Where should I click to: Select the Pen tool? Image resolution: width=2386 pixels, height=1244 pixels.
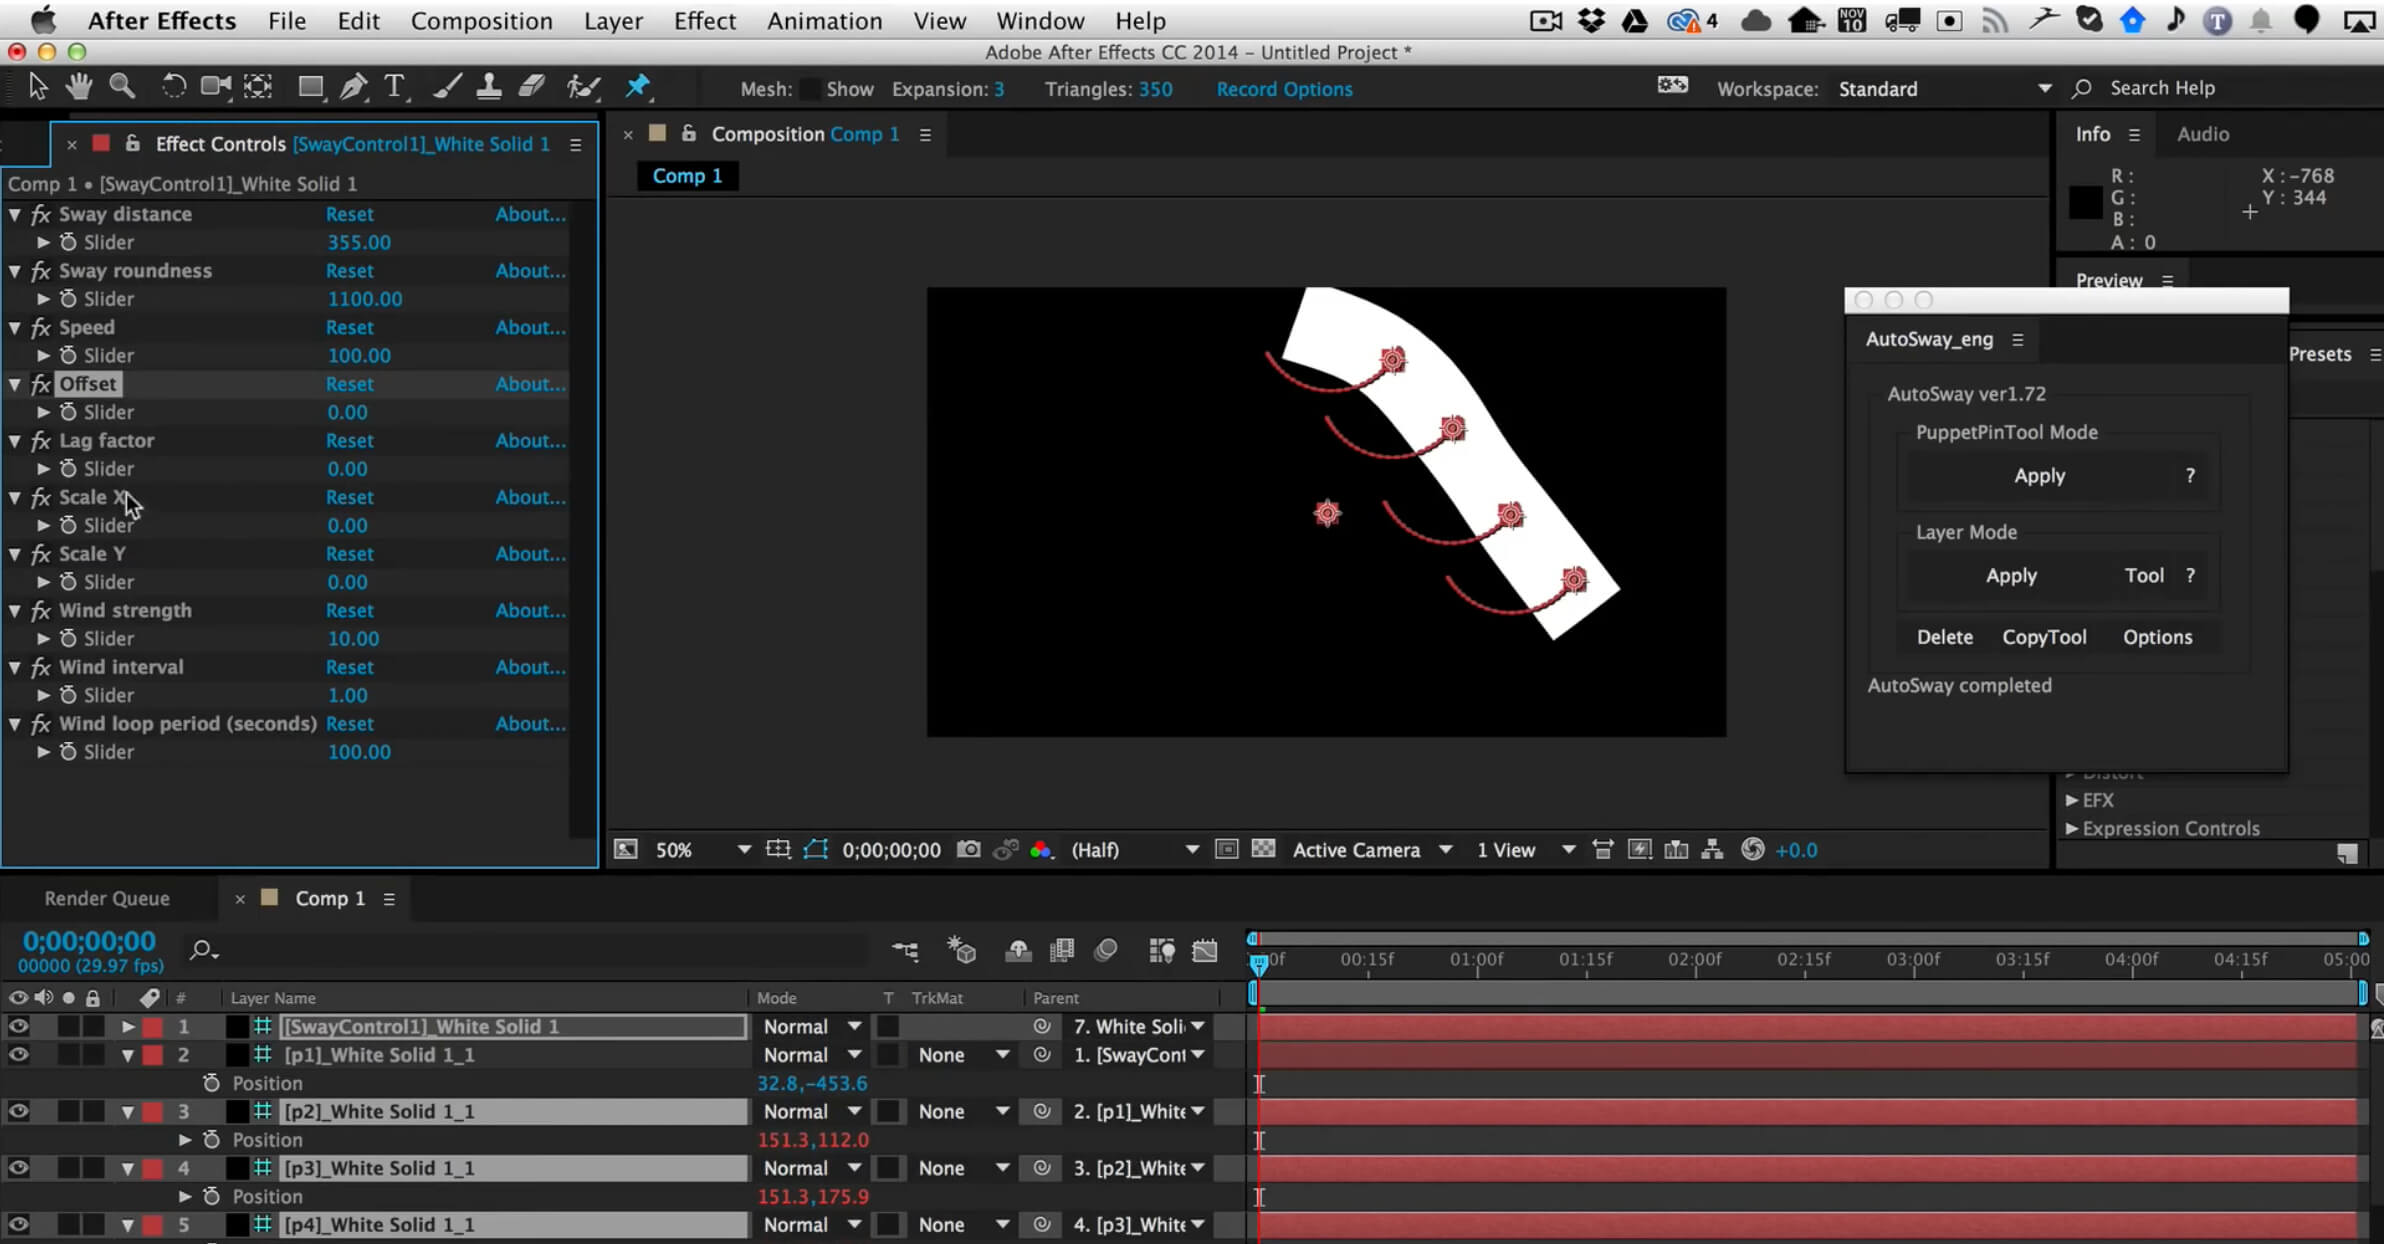pyautogui.click(x=353, y=88)
